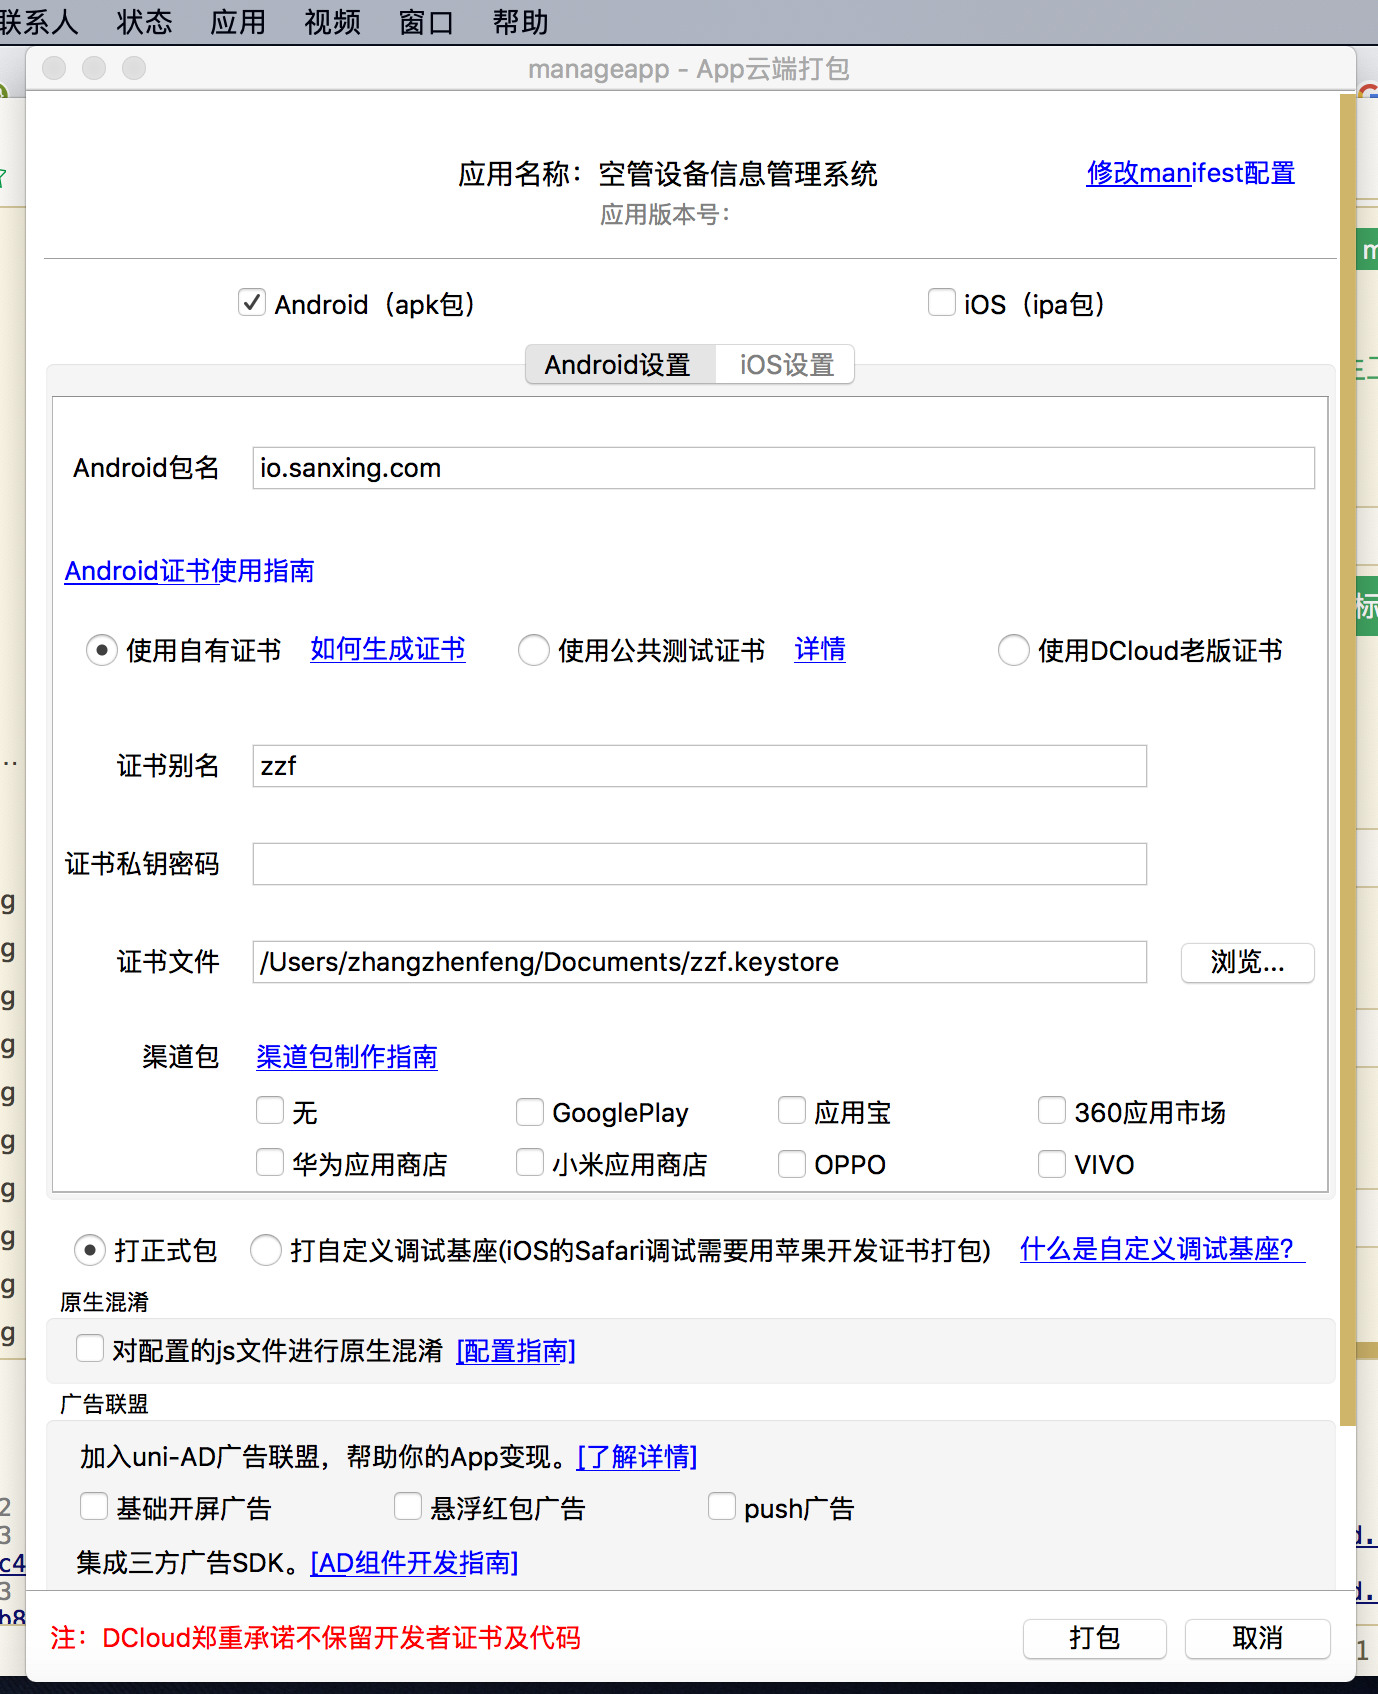The image size is (1378, 1694).
Task: Switch to the Android设置 tab
Action: click(x=620, y=364)
